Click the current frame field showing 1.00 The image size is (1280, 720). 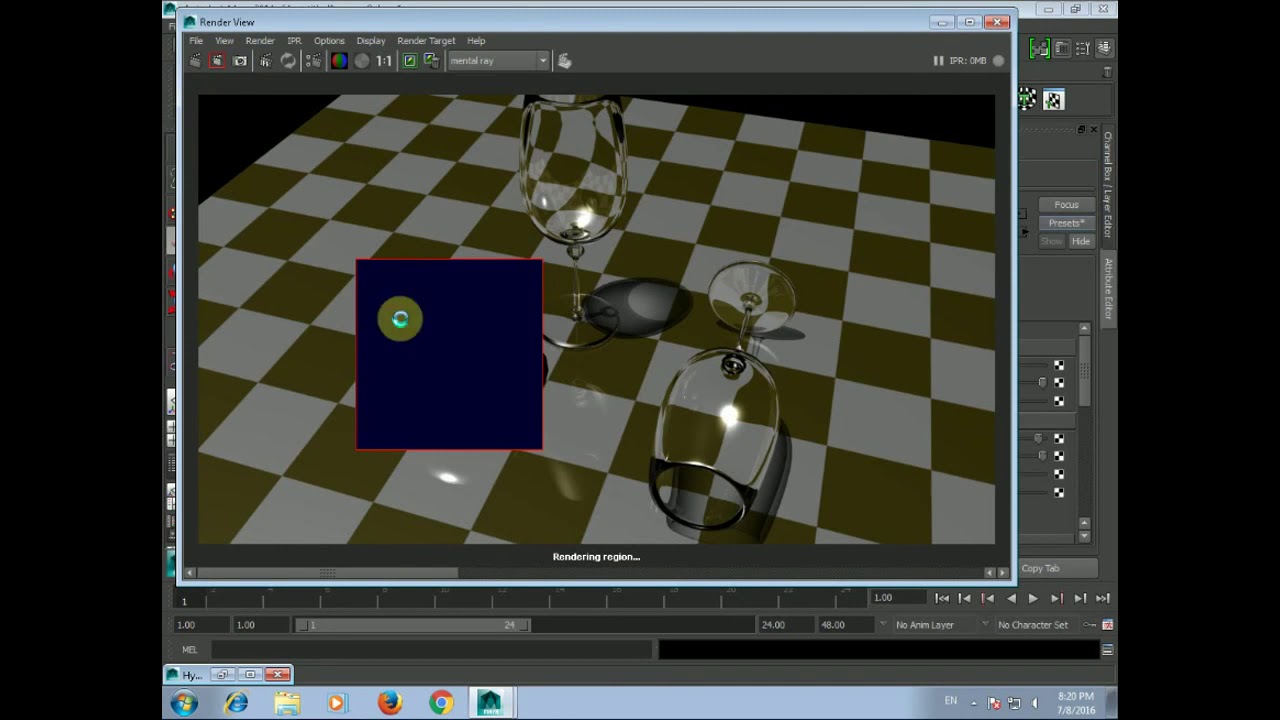pyautogui.click(x=898, y=598)
